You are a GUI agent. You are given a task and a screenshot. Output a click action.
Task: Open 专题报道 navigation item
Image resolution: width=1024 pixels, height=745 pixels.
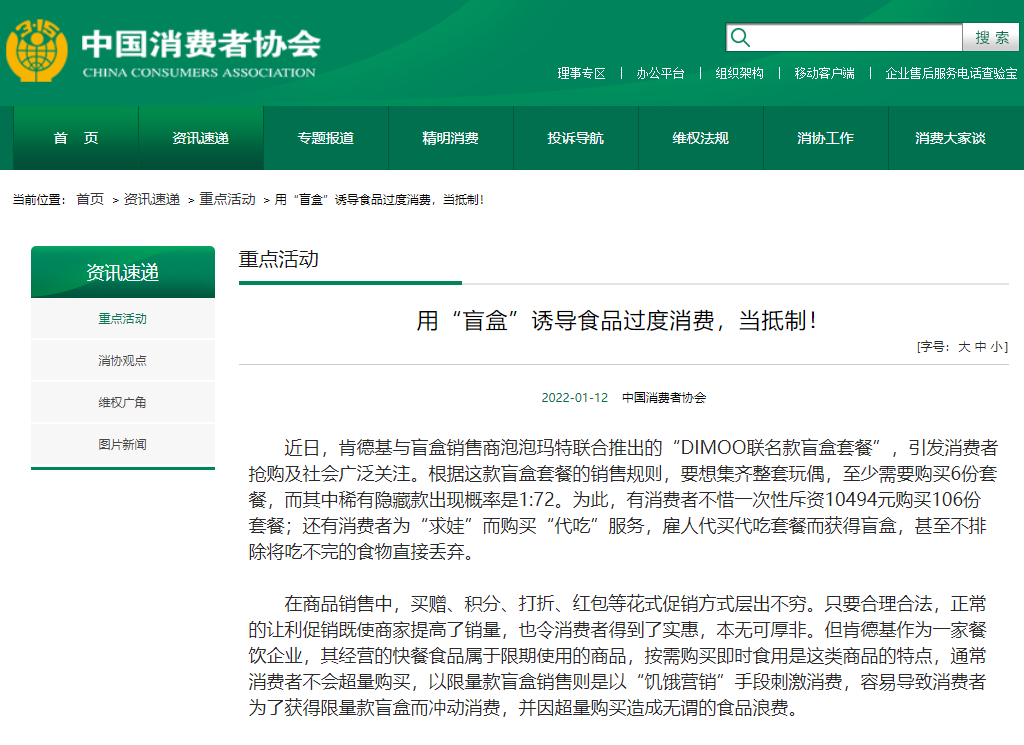[x=326, y=138]
